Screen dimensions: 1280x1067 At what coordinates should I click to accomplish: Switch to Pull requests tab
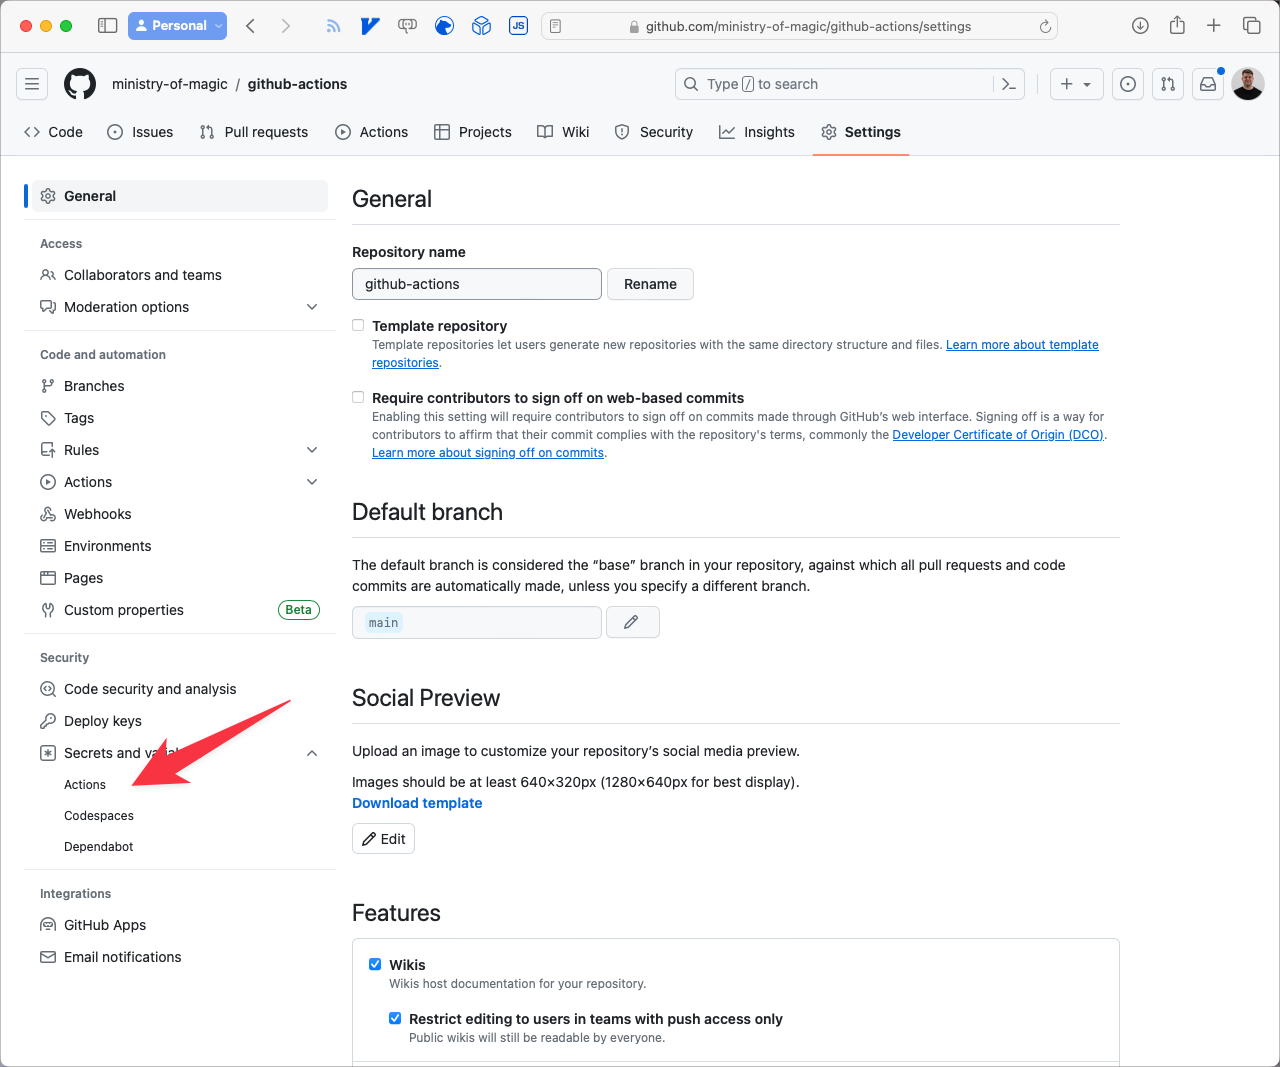click(254, 132)
